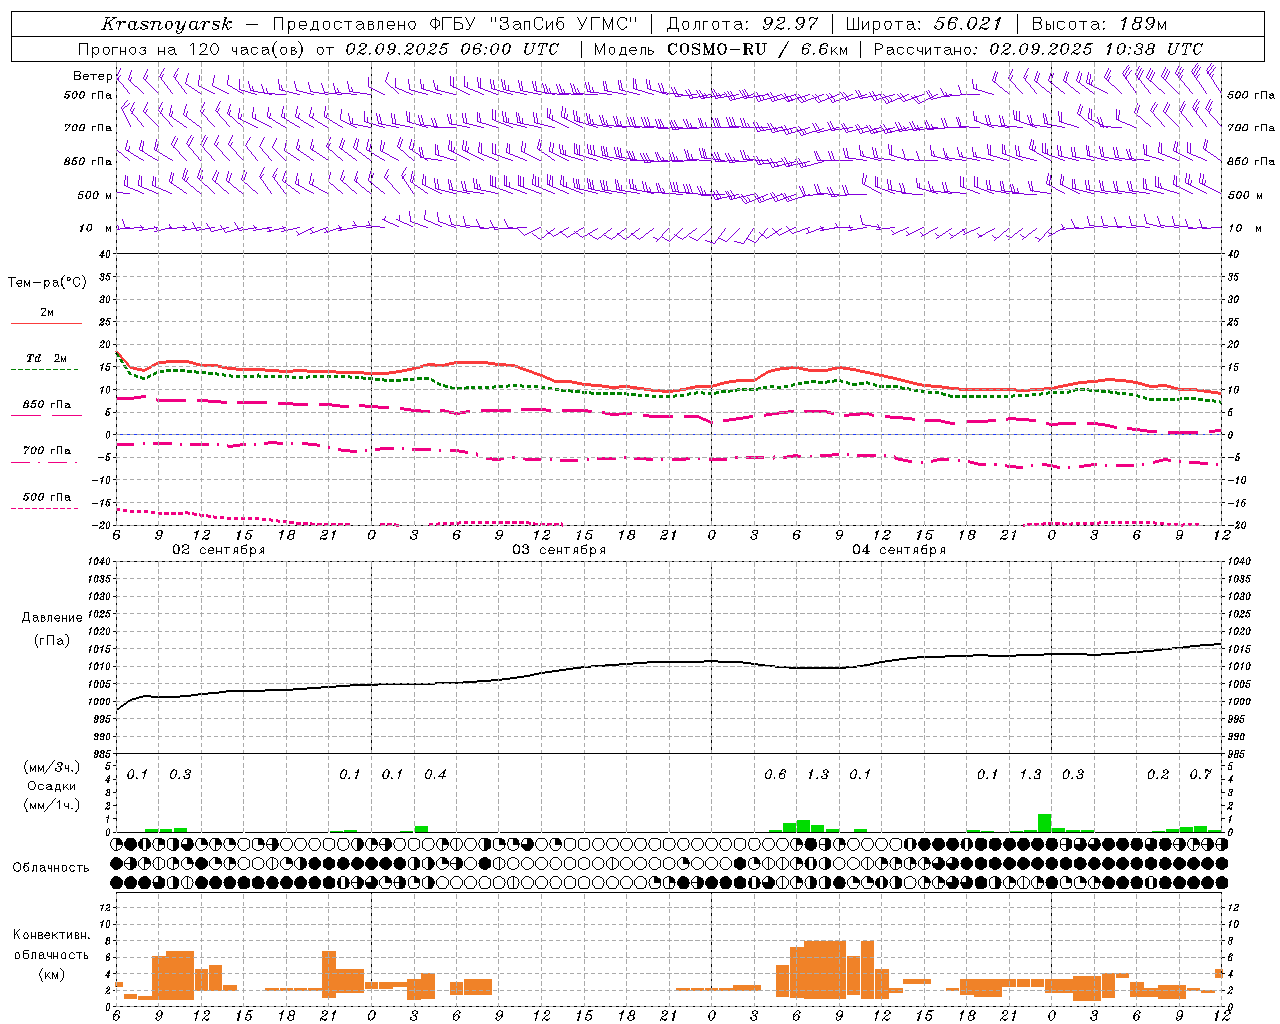This screenshot has width=1280, height=1024.
Task: Click the 1040 value on left pressure axis
Action: [99, 561]
